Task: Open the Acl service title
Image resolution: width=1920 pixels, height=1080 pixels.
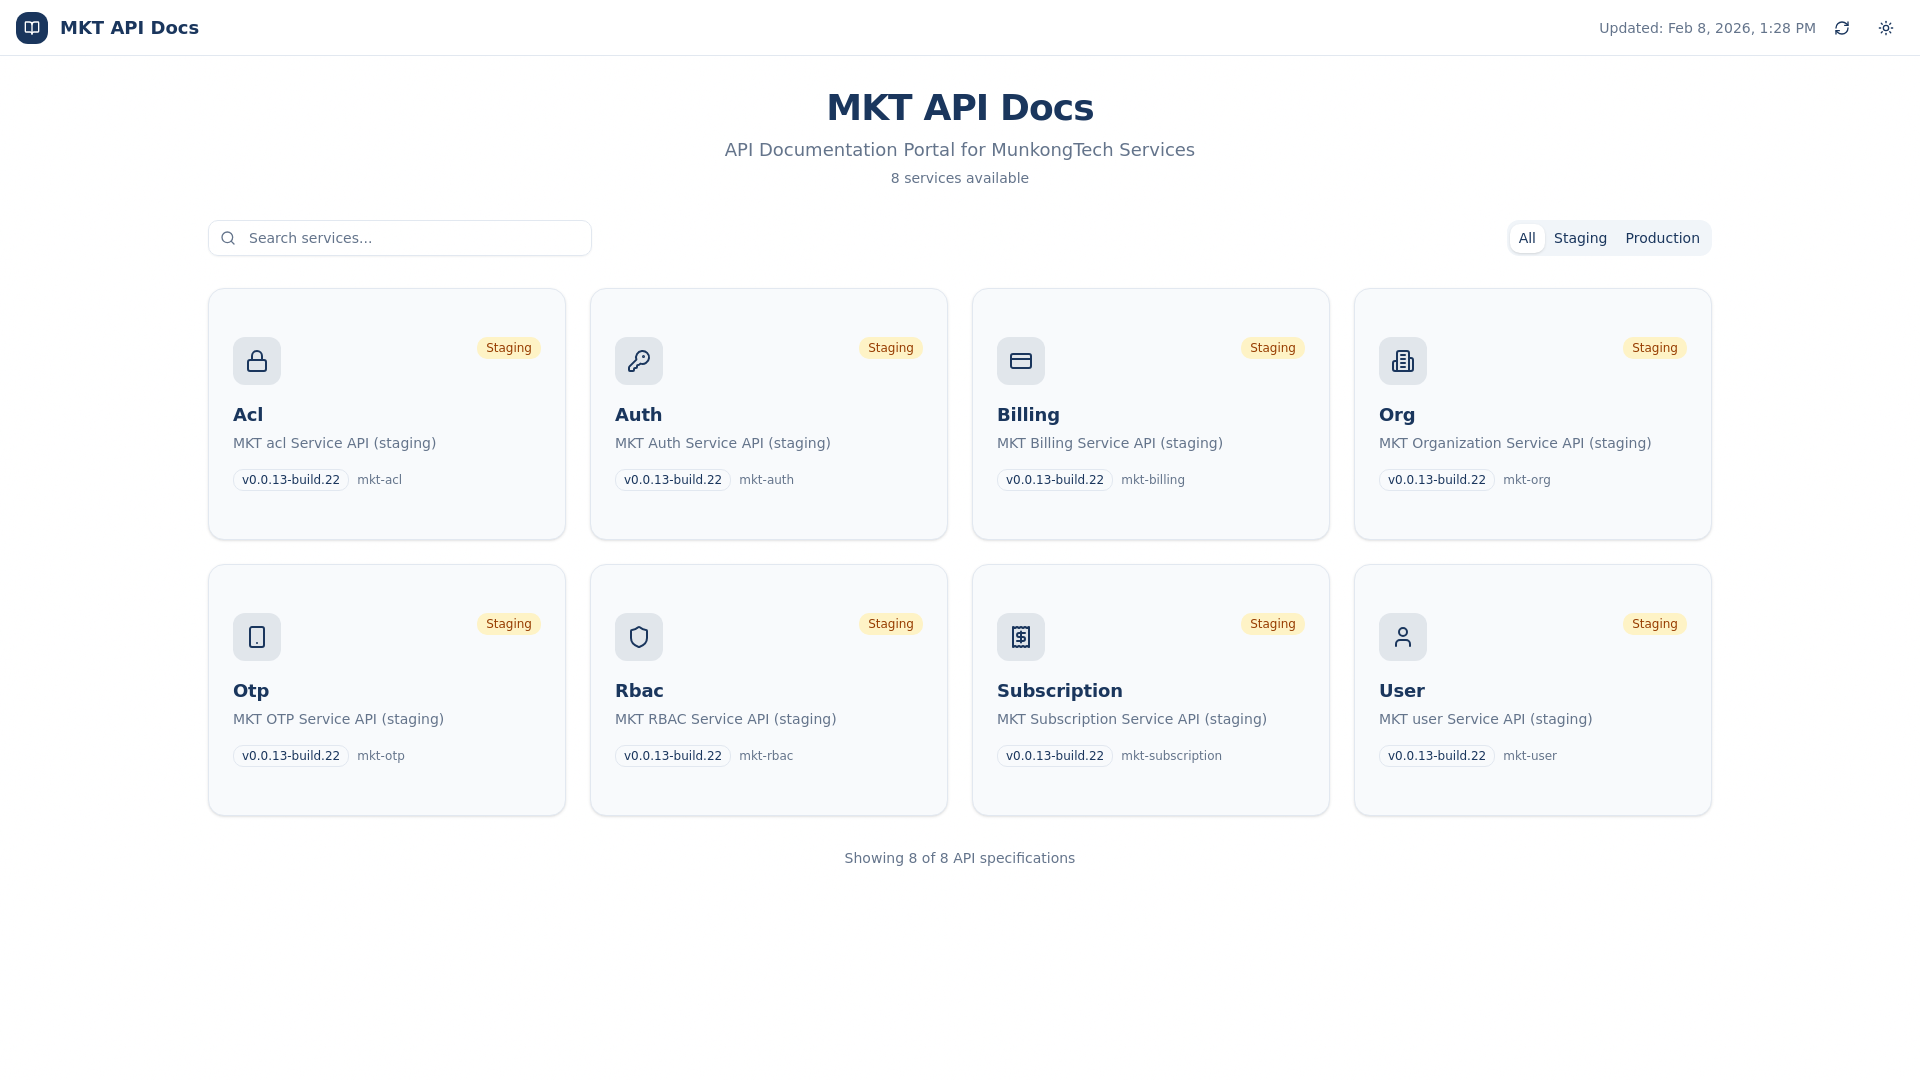Action: click(248, 415)
